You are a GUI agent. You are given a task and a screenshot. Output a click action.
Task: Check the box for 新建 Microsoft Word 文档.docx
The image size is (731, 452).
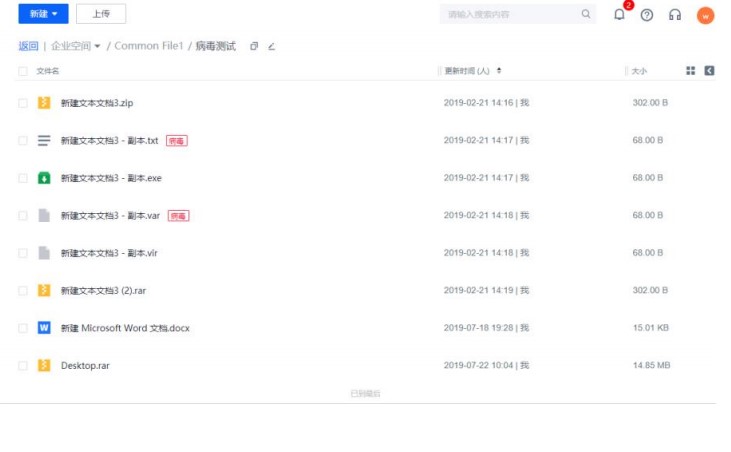point(23,328)
